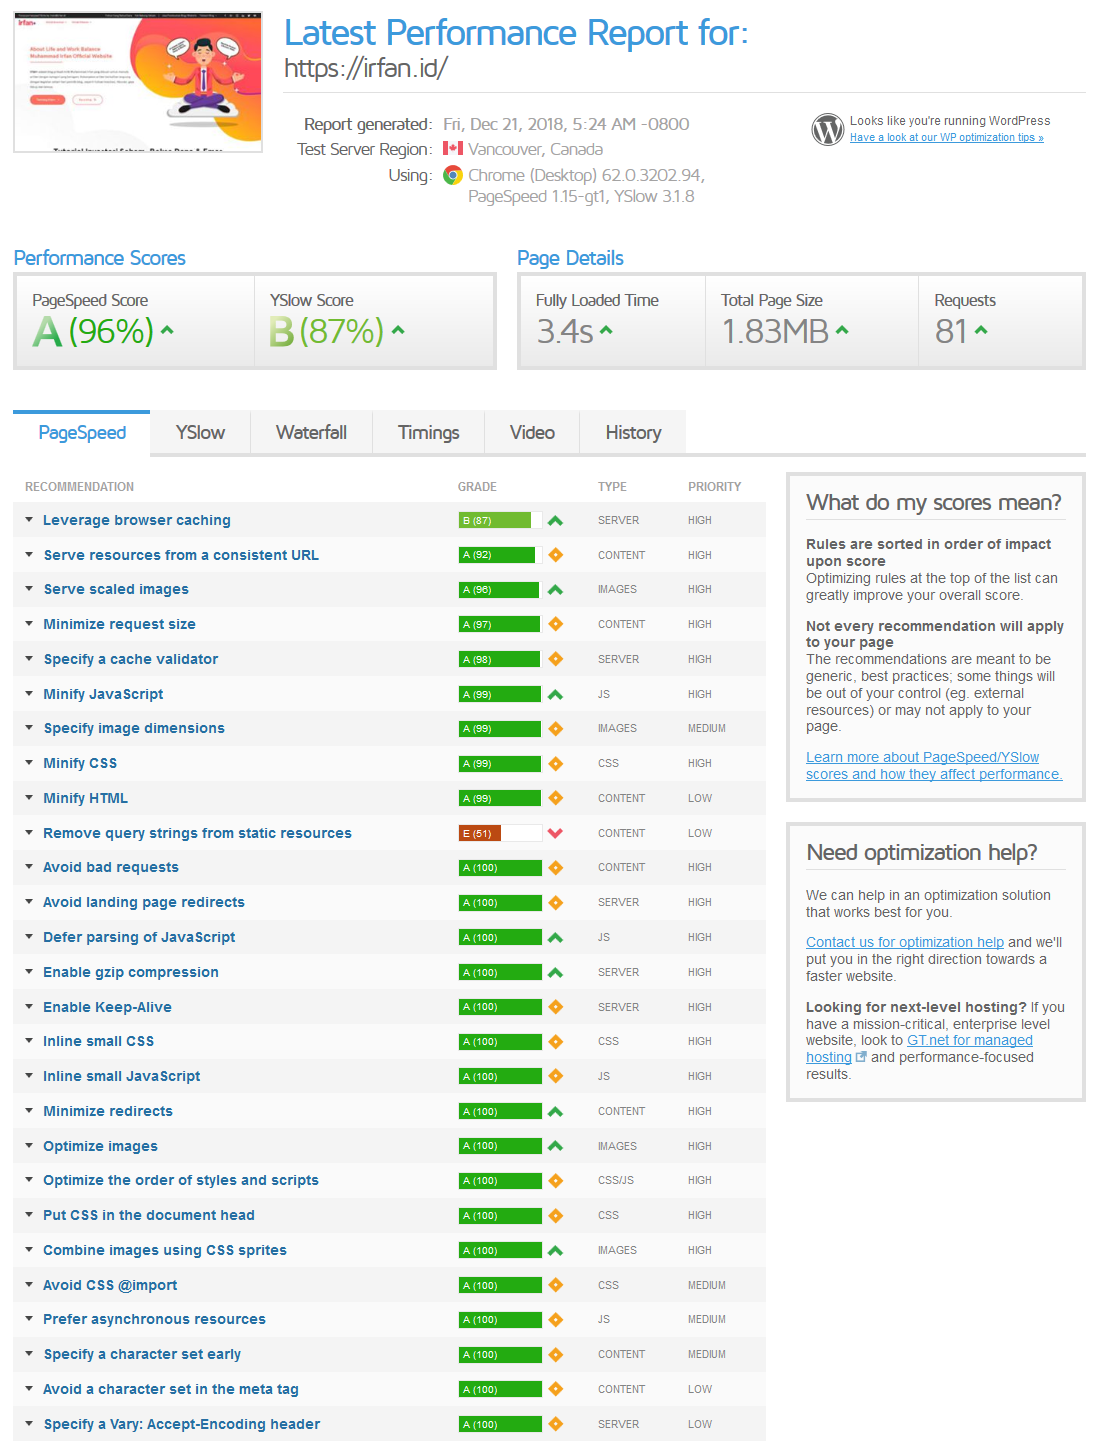The height and width of the screenshot is (1454, 1100).
Task: Open the WP optimization tips link
Action: [946, 138]
